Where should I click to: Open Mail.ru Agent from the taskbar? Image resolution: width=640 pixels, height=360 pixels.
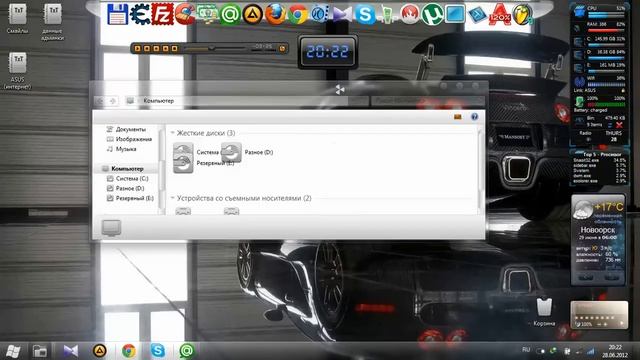click(187, 351)
